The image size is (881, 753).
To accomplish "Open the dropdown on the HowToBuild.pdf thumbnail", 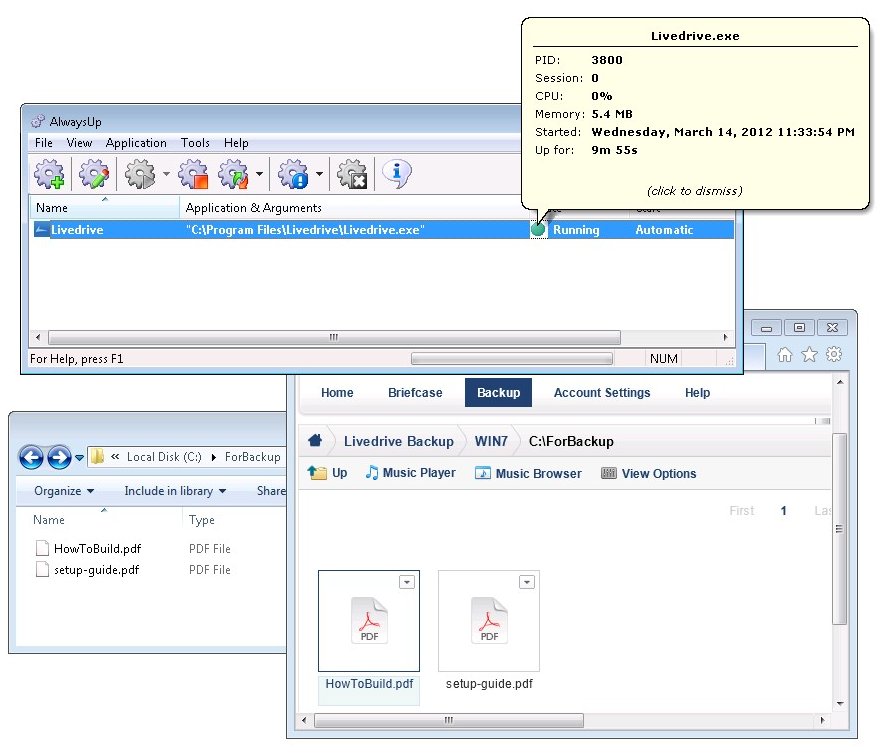I will pos(407,582).
